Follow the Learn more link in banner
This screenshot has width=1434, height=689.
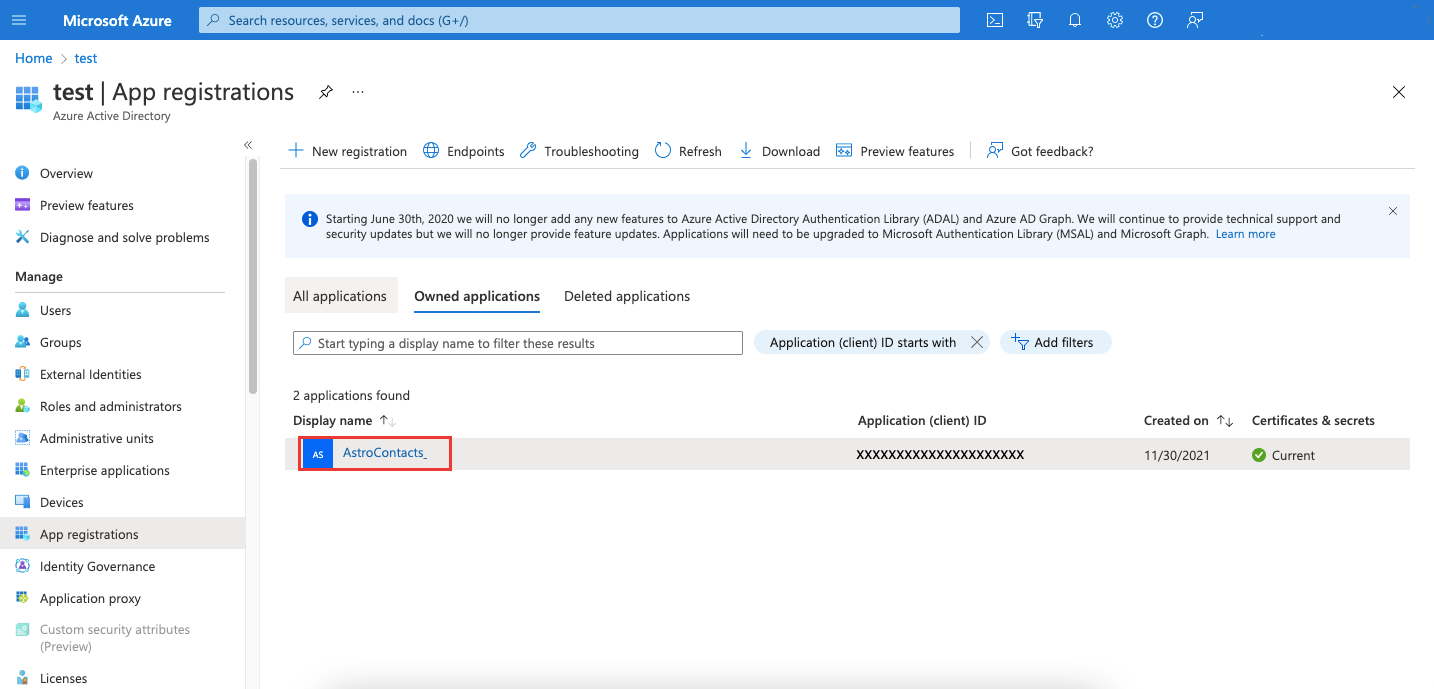tap(1245, 234)
